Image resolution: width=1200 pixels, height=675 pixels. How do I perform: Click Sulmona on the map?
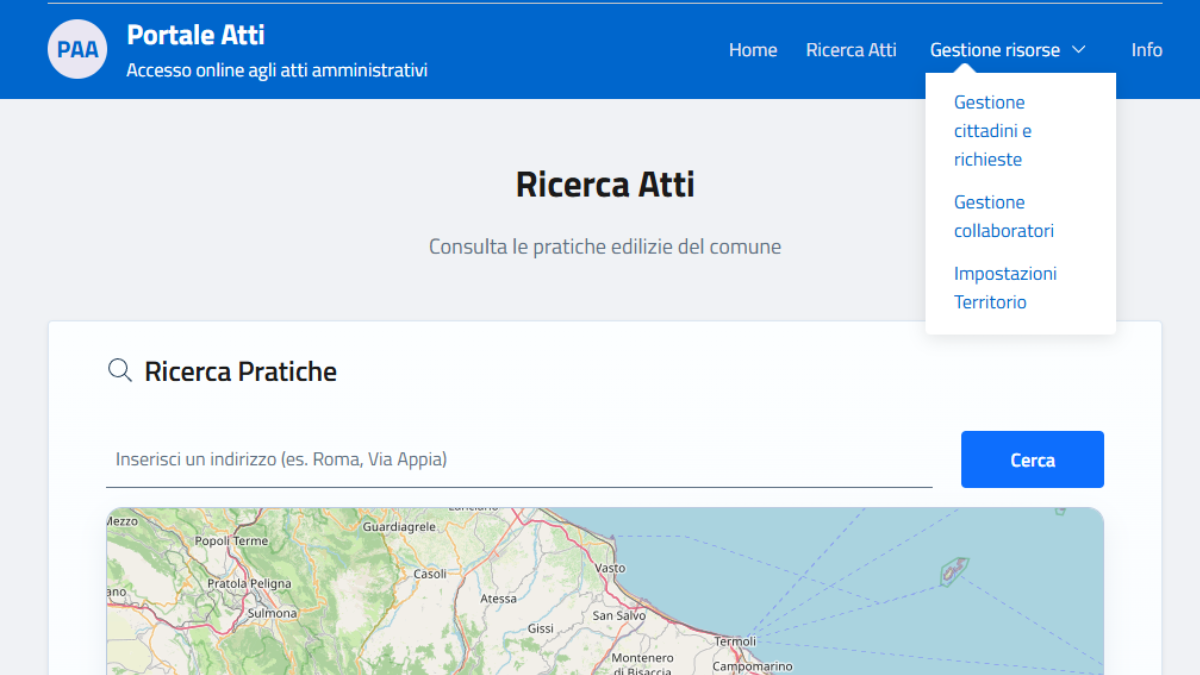coord(272,613)
